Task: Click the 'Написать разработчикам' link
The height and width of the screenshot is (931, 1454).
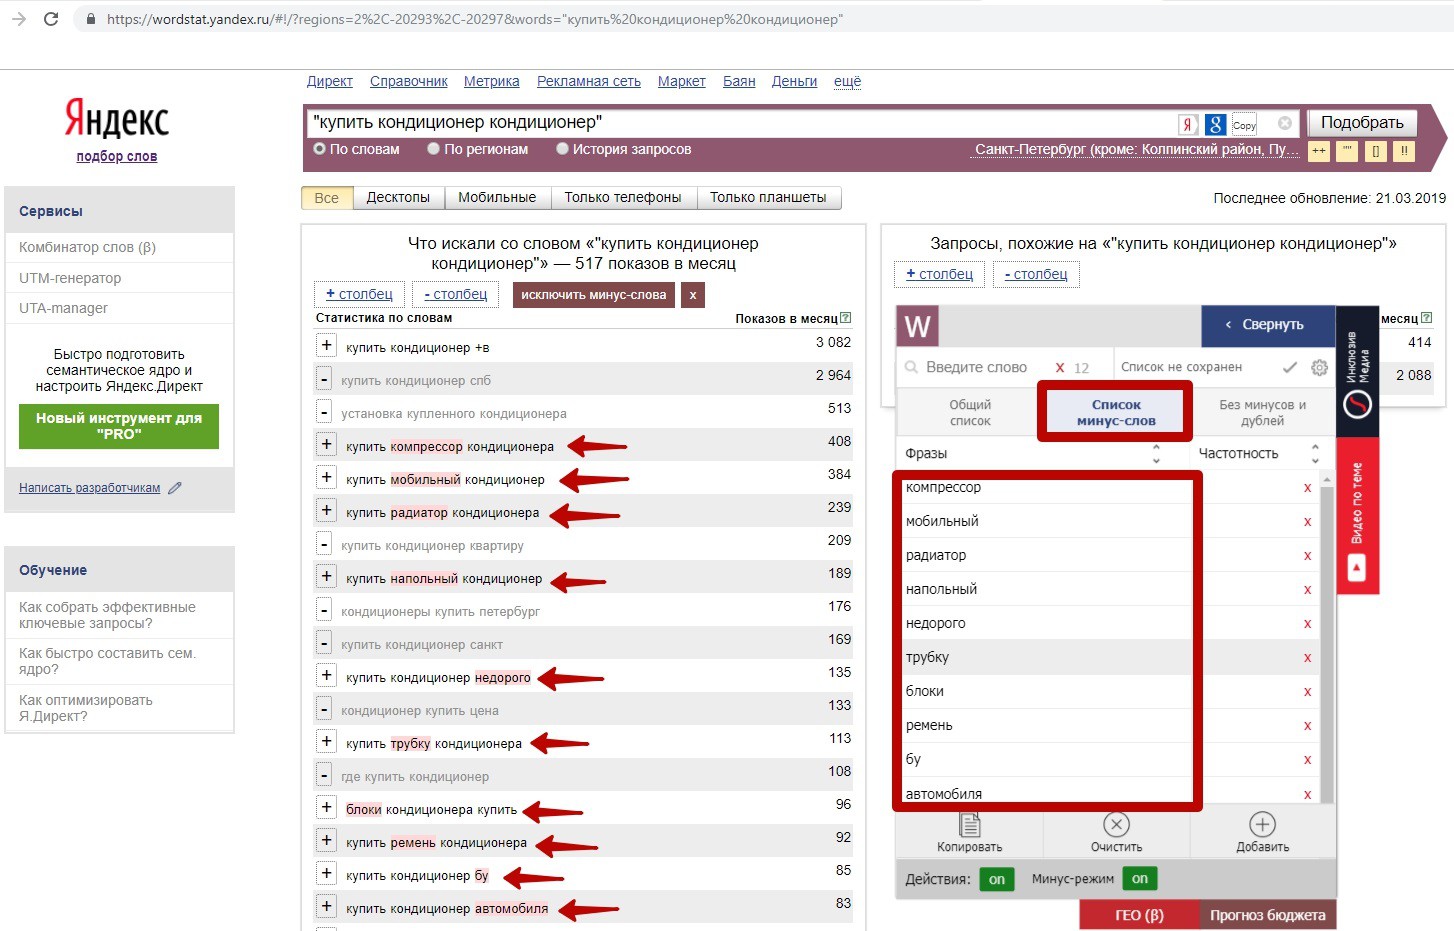Action: [x=89, y=488]
